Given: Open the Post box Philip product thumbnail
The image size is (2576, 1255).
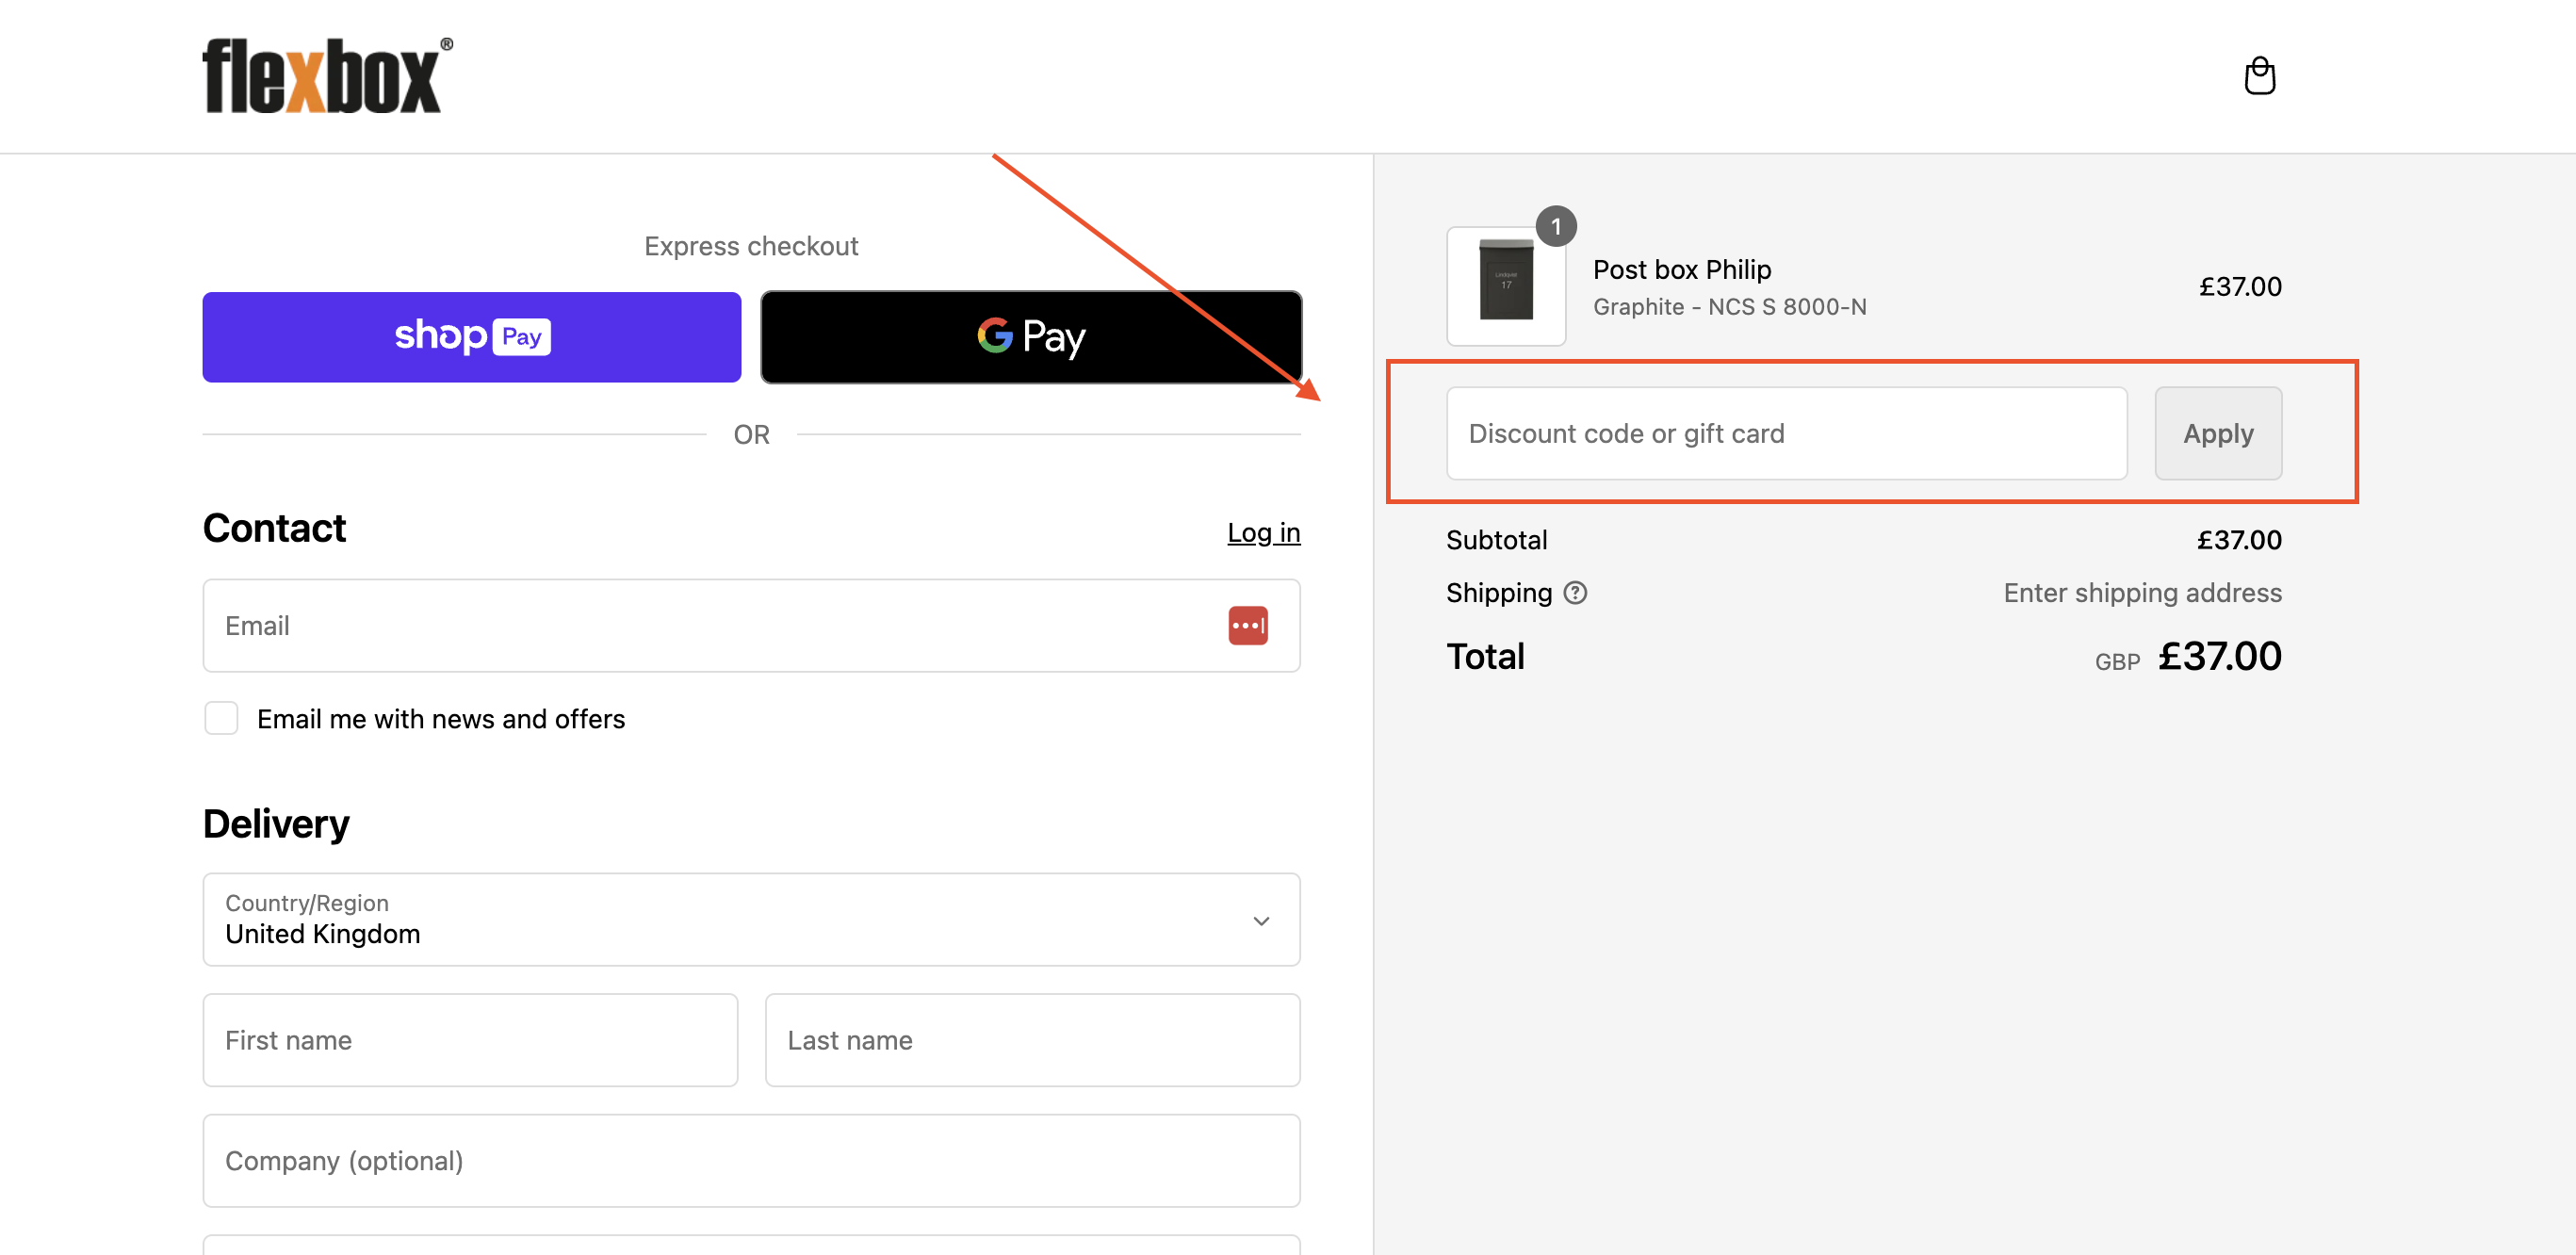Looking at the screenshot, I should 1506,287.
